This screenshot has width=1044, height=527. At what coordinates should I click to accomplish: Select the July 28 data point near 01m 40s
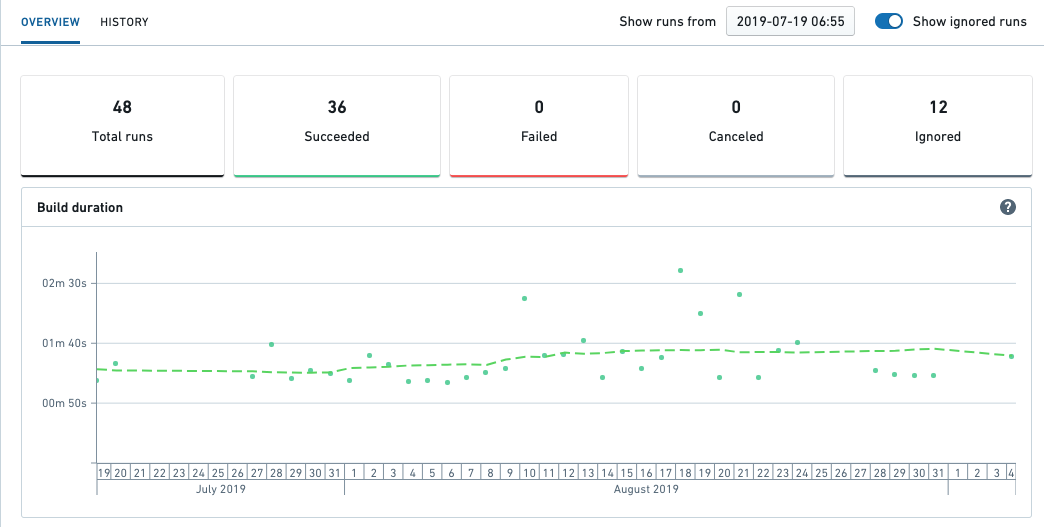click(272, 345)
